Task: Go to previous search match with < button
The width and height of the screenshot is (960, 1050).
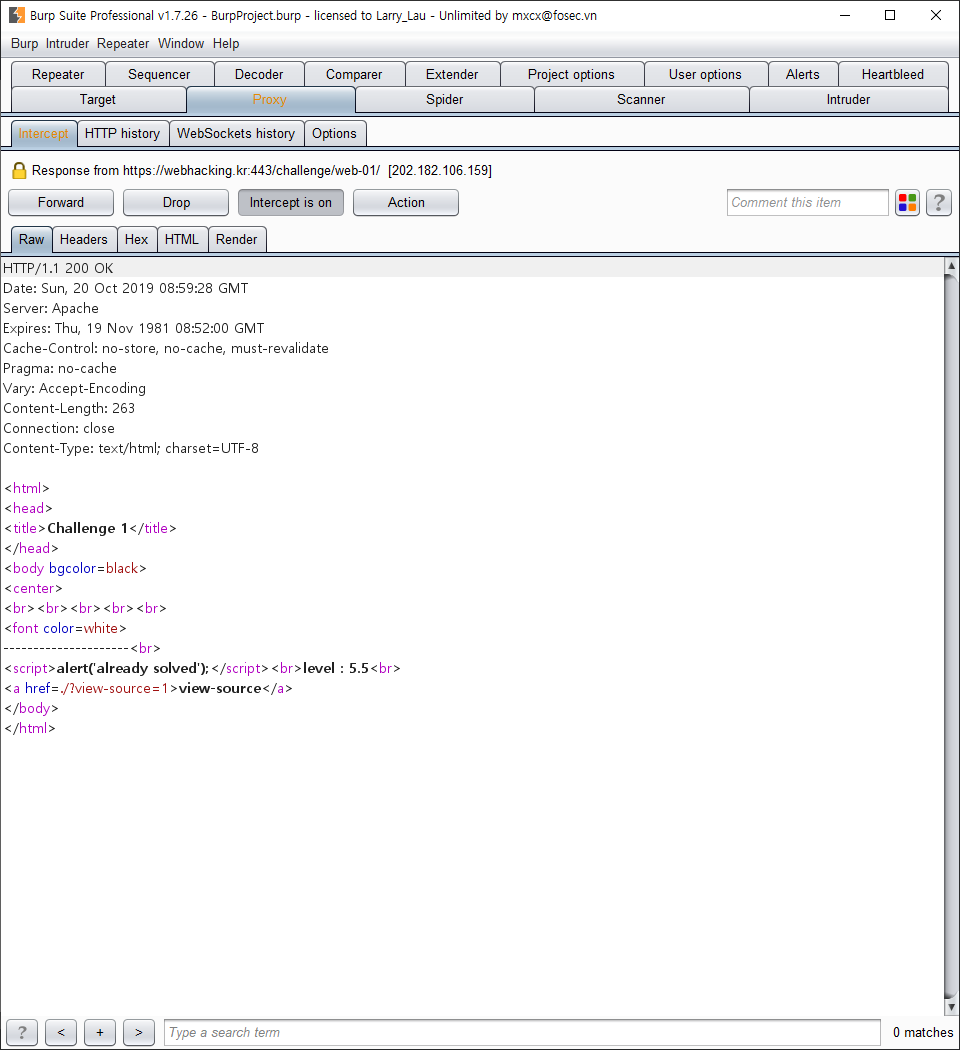Action: (61, 1032)
